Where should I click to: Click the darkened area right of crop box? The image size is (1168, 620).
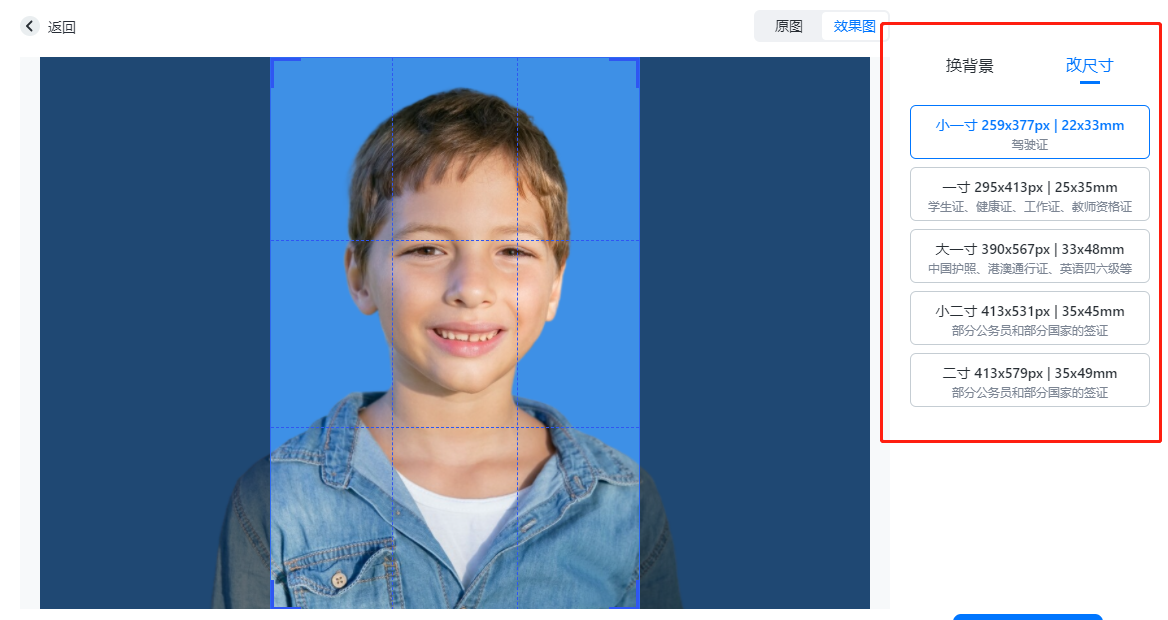tap(755, 332)
